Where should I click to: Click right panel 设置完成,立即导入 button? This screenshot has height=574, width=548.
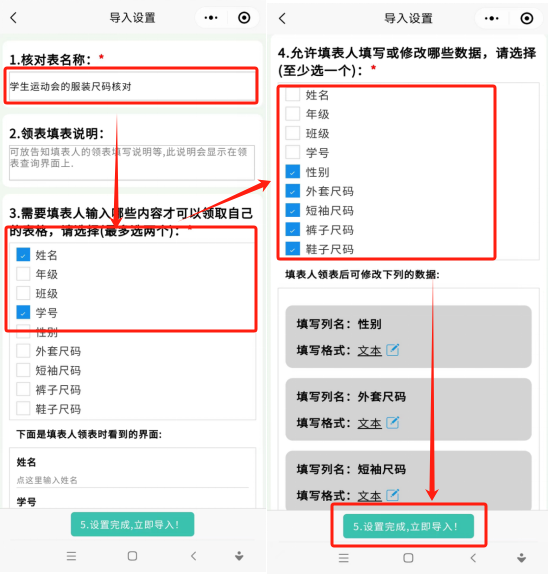(x=408, y=526)
